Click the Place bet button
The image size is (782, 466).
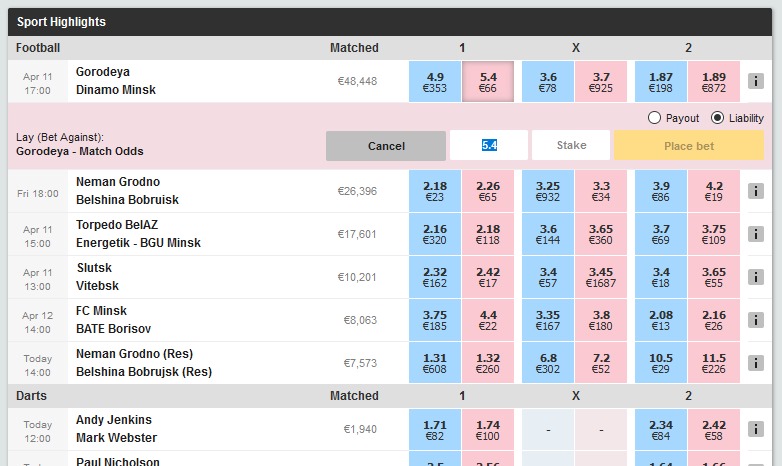pyautogui.click(x=688, y=146)
